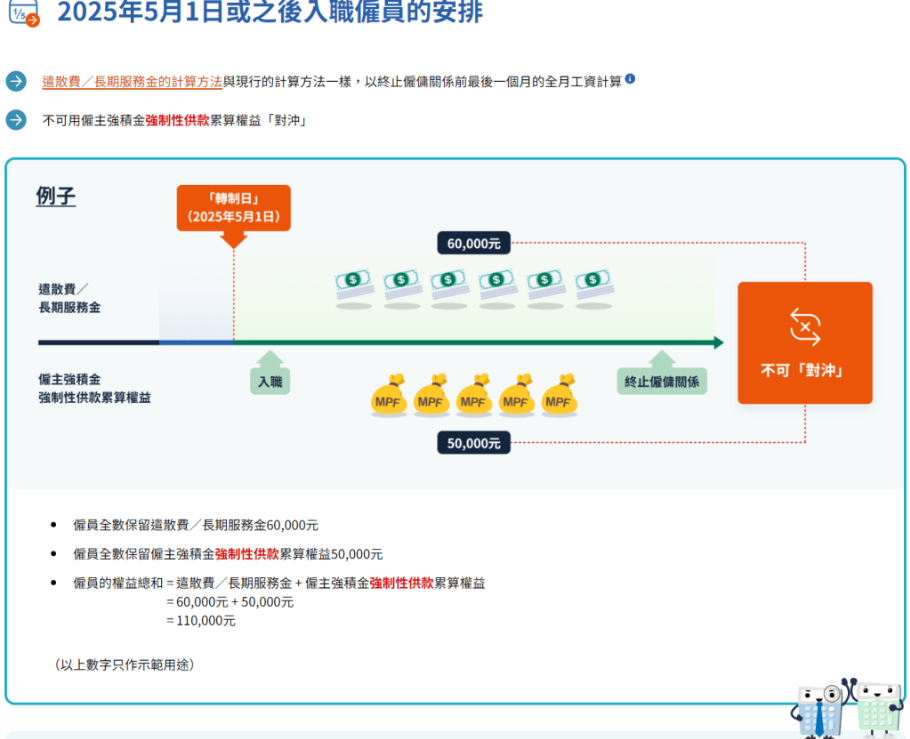The width and height of the screenshot is (910, 739).
Task: Click the 50,000元 amount label
Action: 474,443
